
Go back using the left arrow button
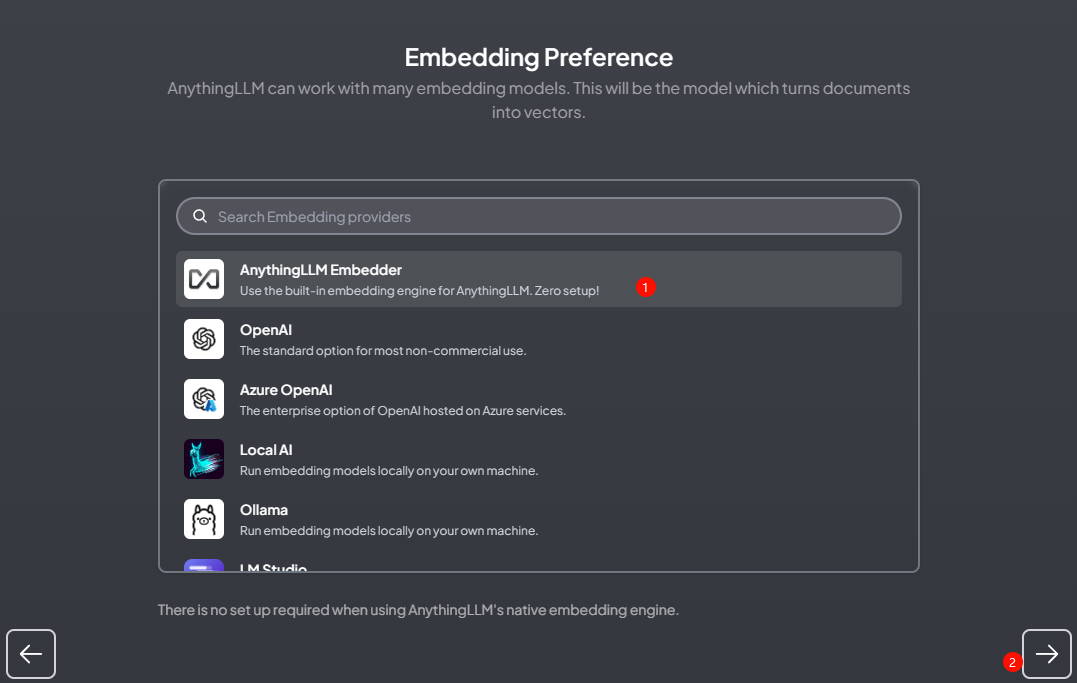tap(31, 654)
